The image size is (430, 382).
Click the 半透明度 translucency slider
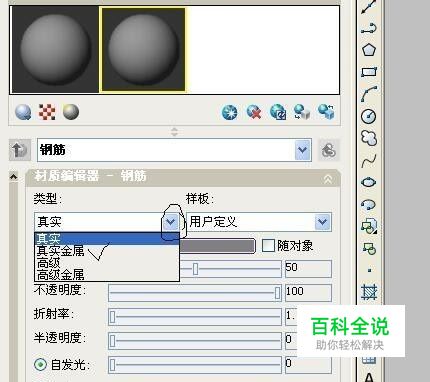(x=195, y=341)
